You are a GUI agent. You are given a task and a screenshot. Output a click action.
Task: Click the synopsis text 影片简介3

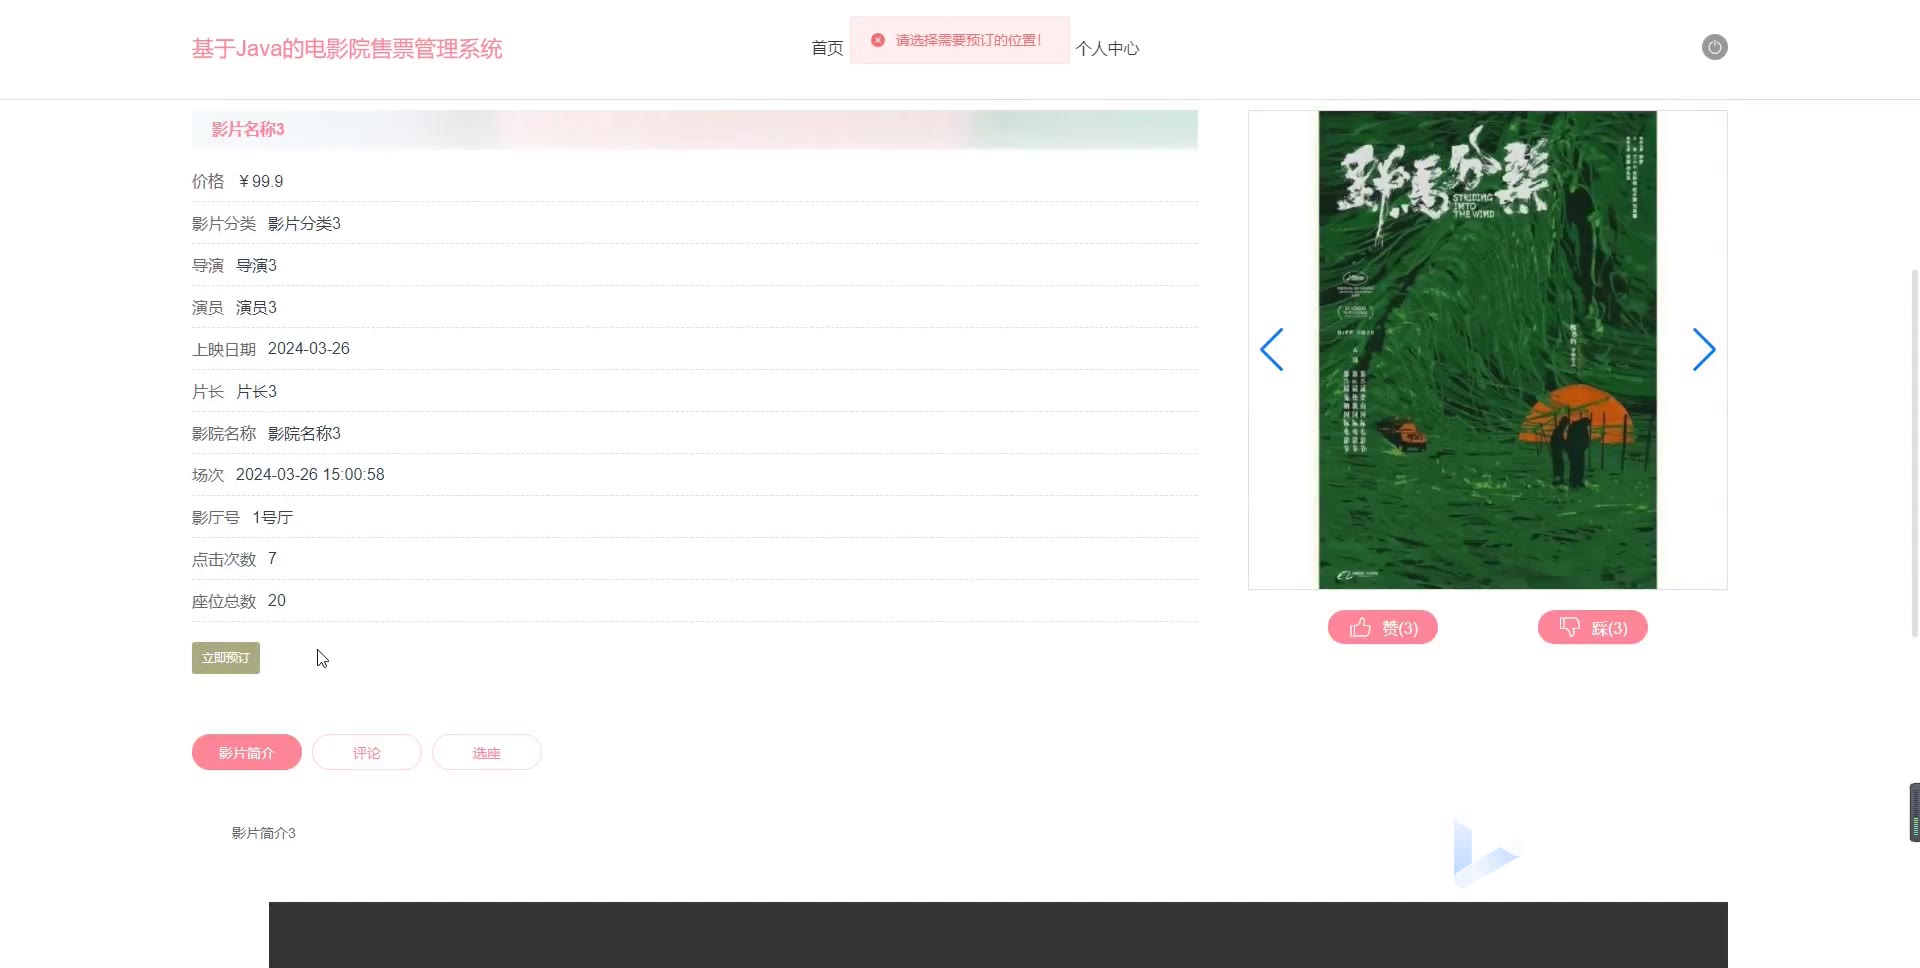click(264, 833)
